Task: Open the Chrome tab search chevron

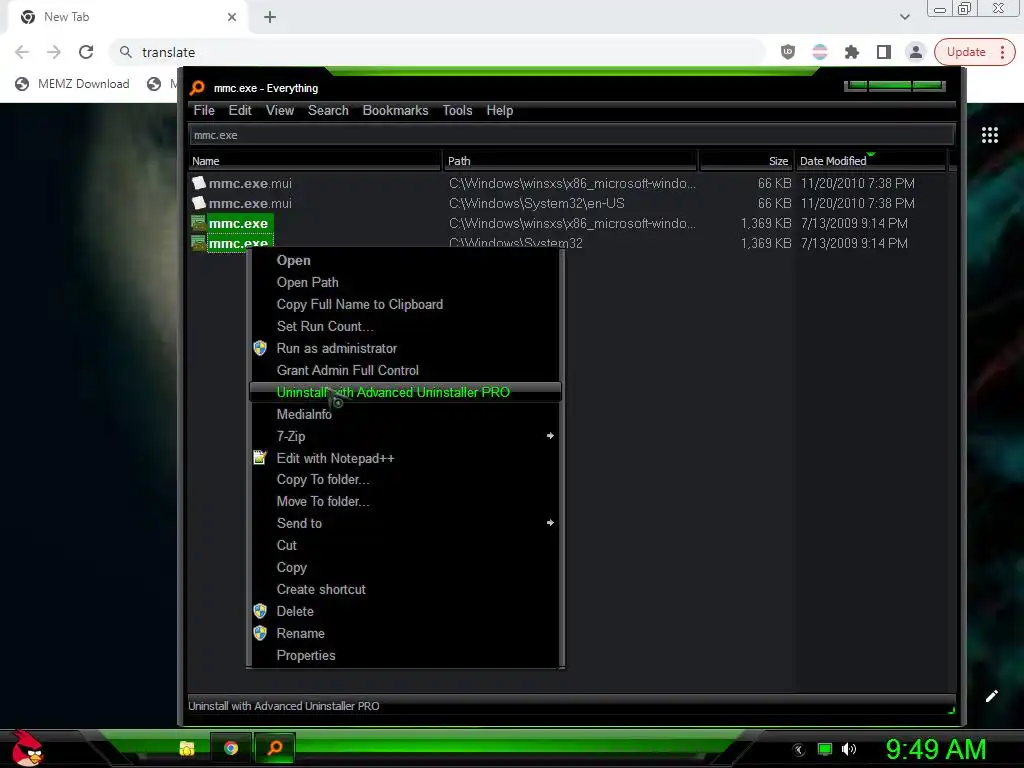Action: pyautogui.click(x=904, y=17)
